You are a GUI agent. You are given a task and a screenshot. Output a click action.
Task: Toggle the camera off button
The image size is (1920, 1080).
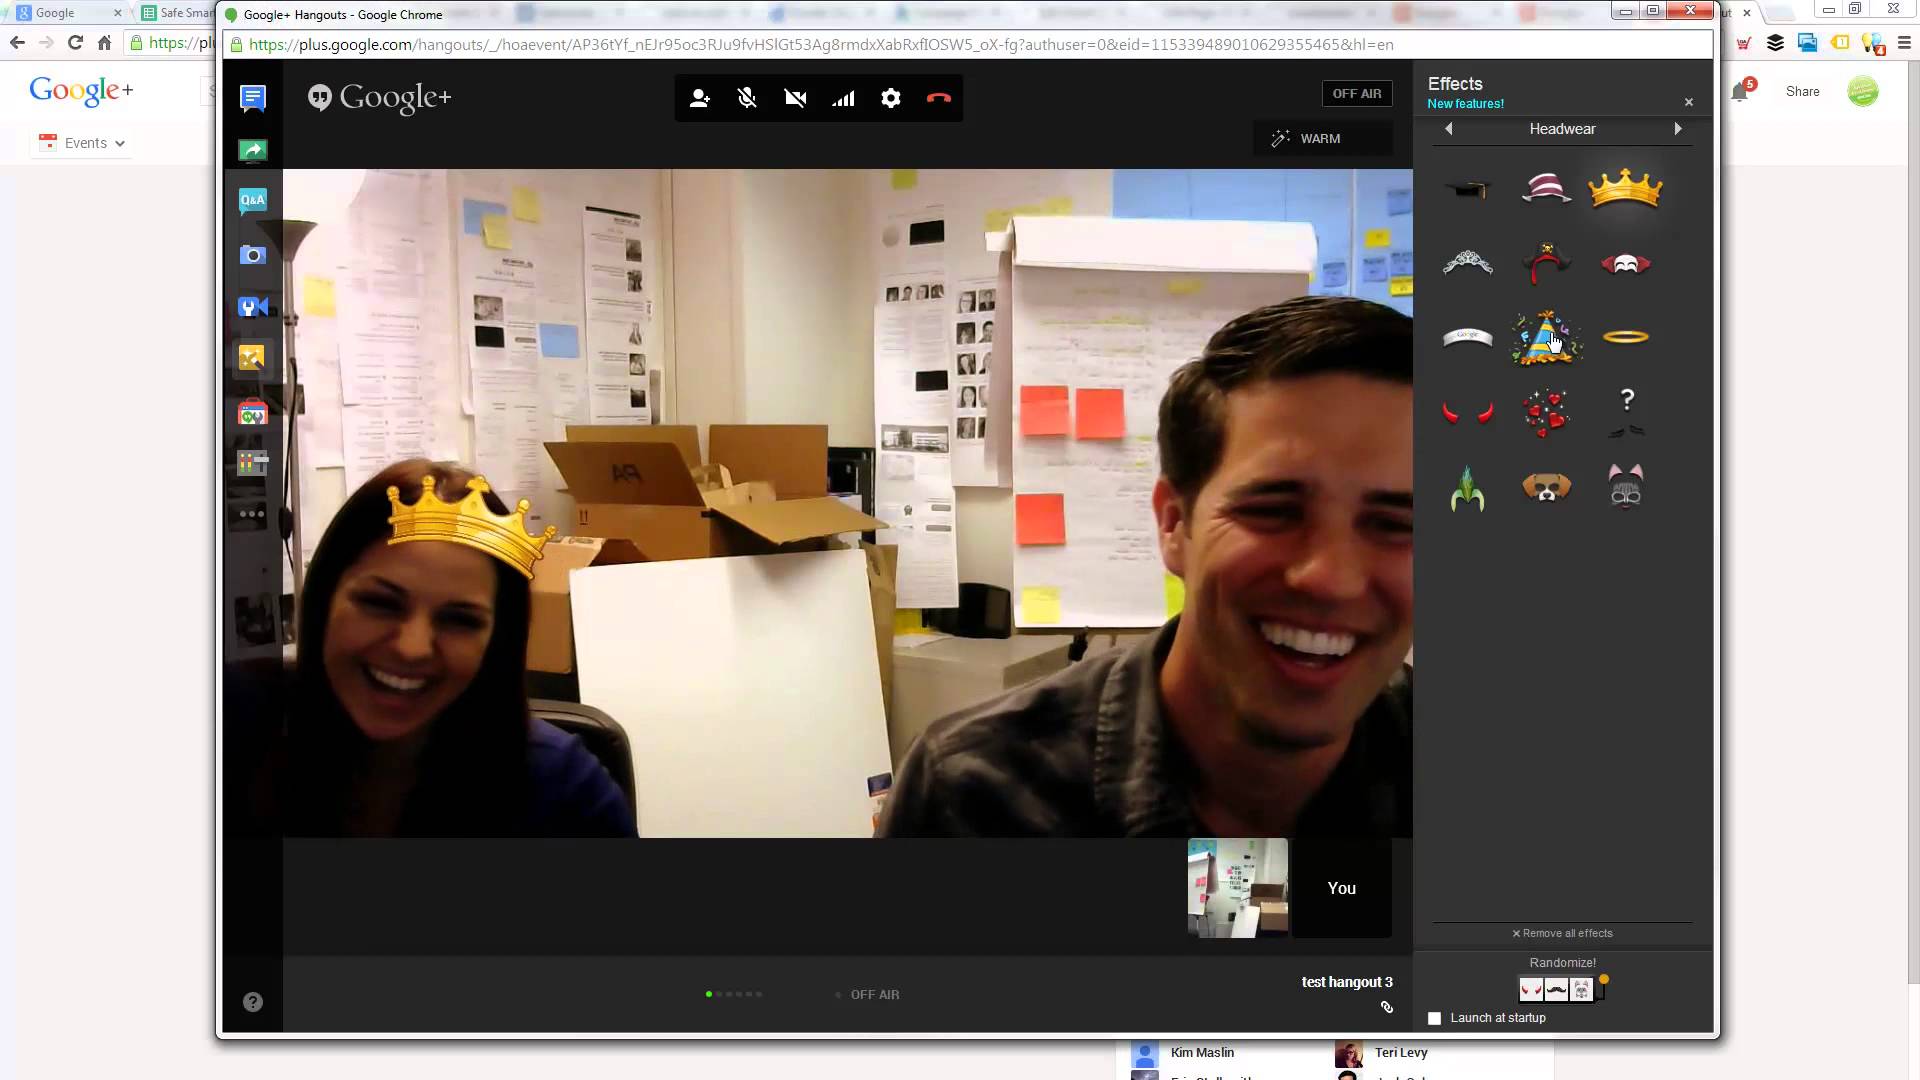click(x=795, y=98)
